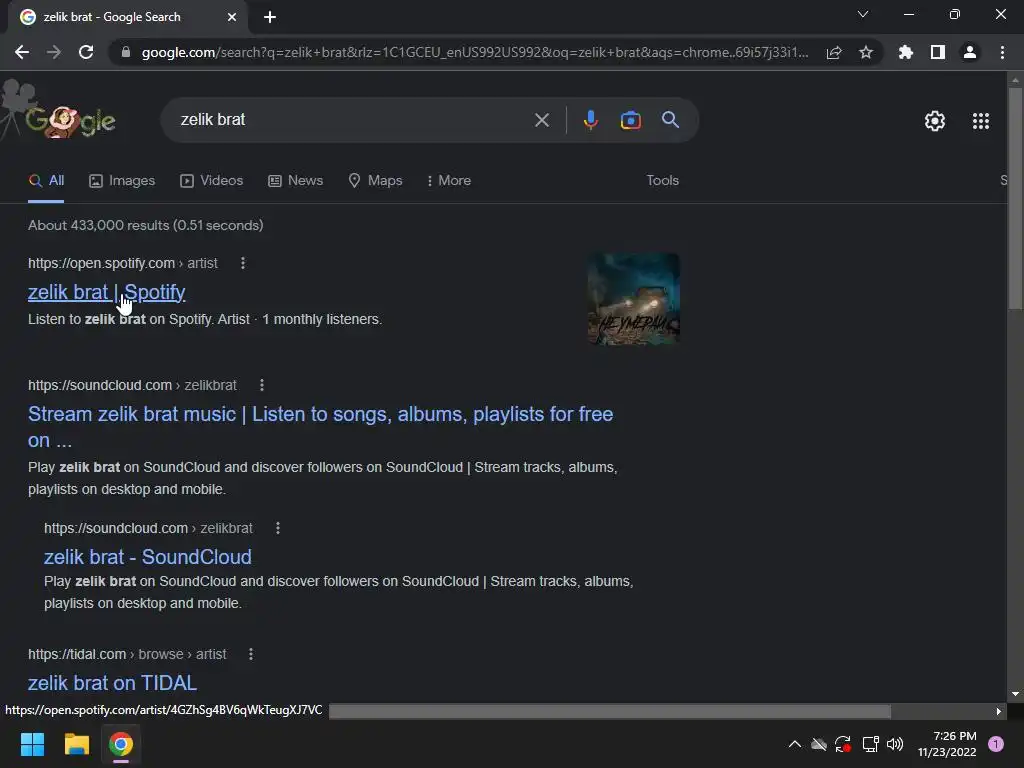This screenshot has height=768, width=1024.
Task: Open the clock and date 7:26 PM
Action: point(947,744)
